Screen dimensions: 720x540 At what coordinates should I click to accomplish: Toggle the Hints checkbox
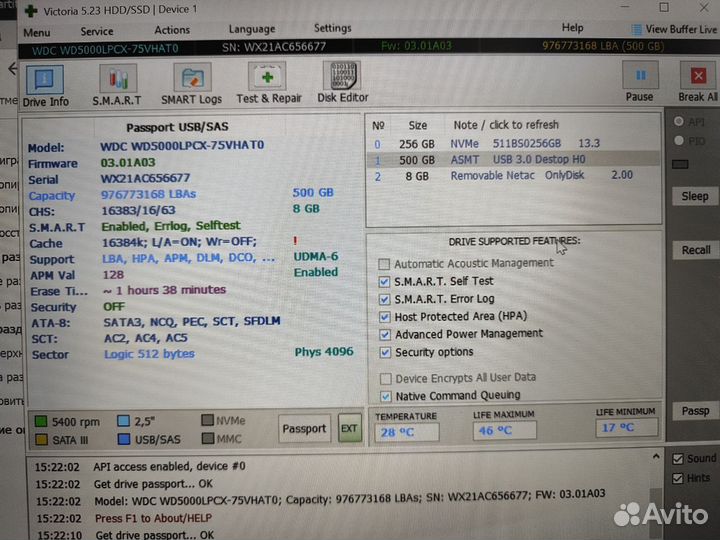681,479
